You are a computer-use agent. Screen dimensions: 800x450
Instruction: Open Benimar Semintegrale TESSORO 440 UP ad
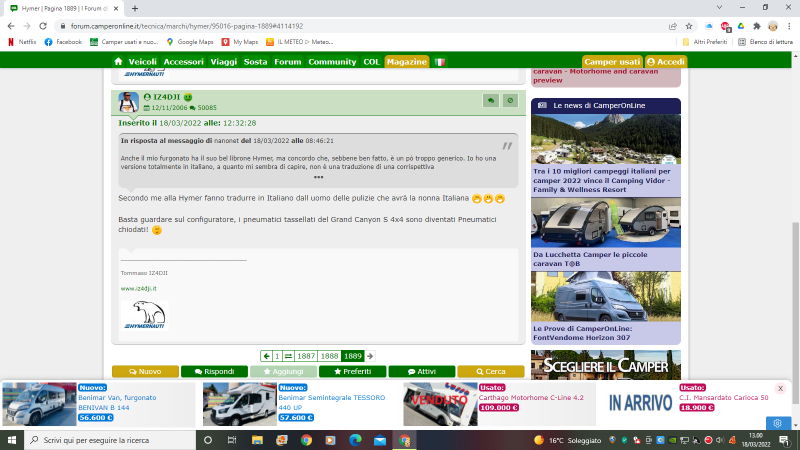click(x=332, y=403)
